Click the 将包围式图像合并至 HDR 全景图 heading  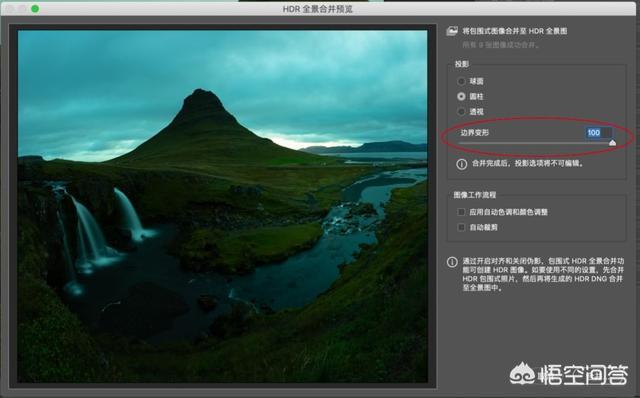click(x=514, y=31)
